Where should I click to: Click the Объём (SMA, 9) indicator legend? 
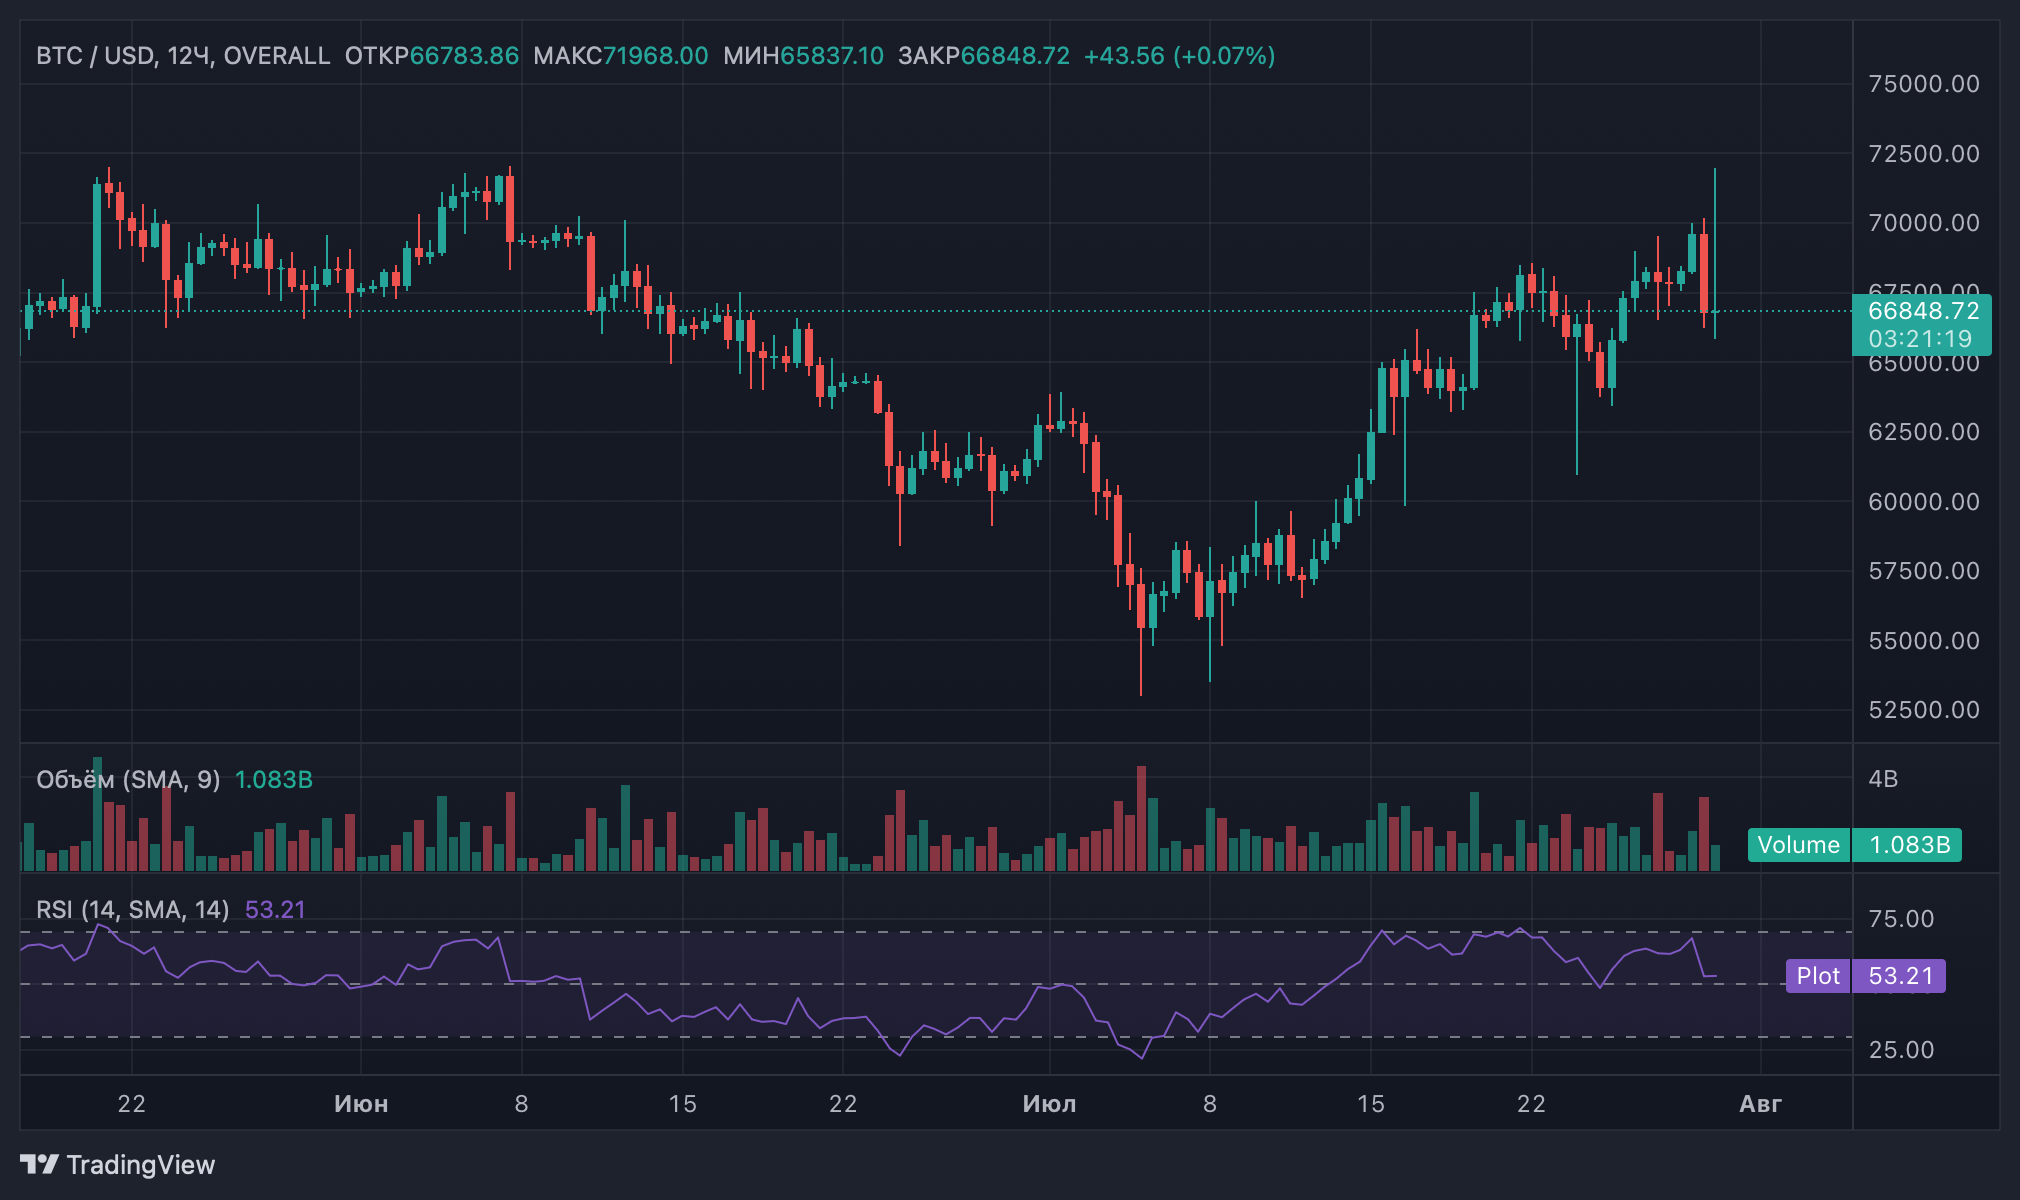[x=128, y=779]
